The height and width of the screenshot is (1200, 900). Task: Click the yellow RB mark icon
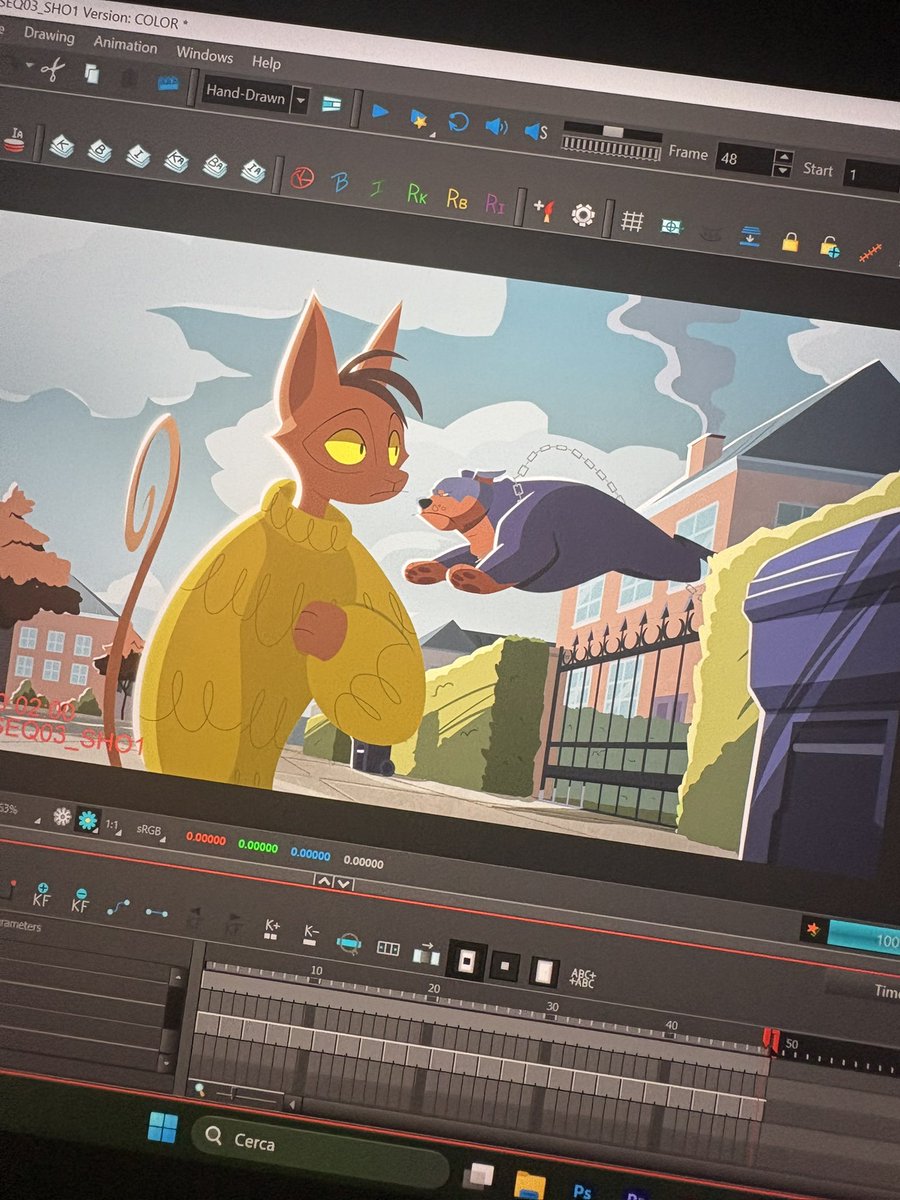tap(456, 198)
